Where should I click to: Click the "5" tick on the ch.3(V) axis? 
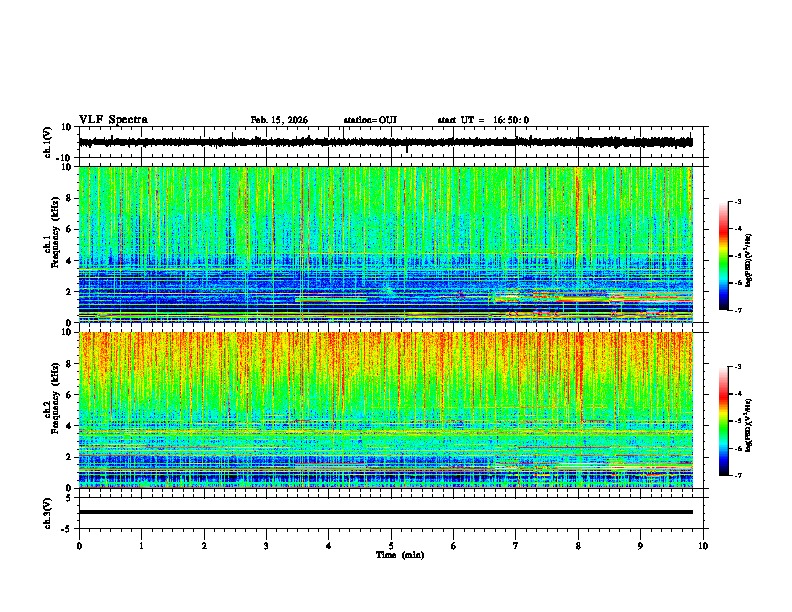[69, 497]
